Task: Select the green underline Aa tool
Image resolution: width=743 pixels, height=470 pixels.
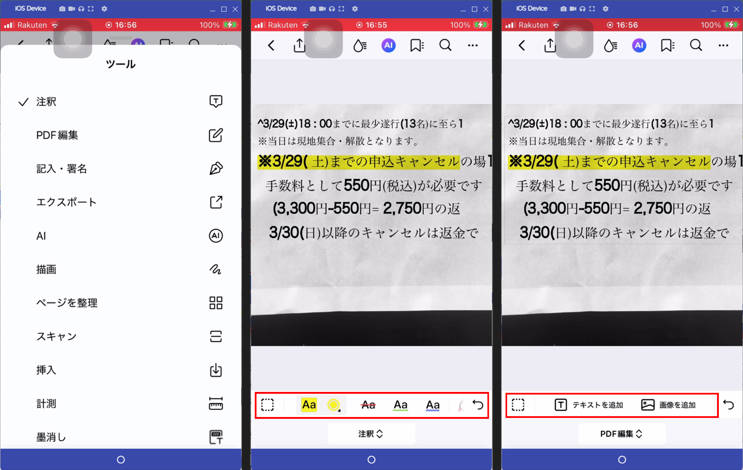Action: point(400,405)
